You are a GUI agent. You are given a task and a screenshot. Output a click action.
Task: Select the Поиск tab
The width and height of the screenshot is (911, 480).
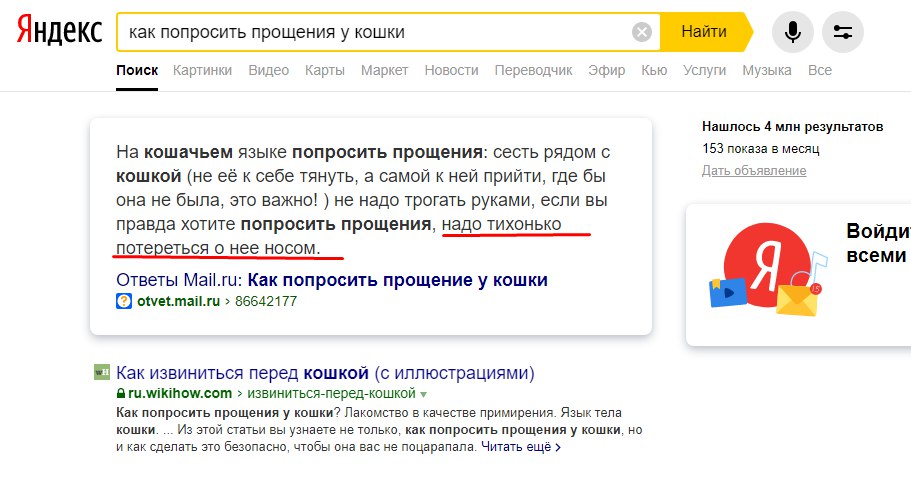137,70
